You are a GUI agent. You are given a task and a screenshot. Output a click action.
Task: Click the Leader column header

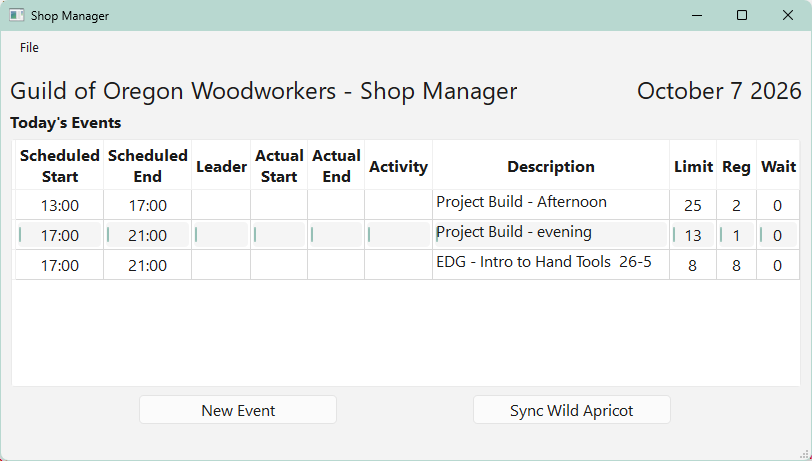[221, 166]
